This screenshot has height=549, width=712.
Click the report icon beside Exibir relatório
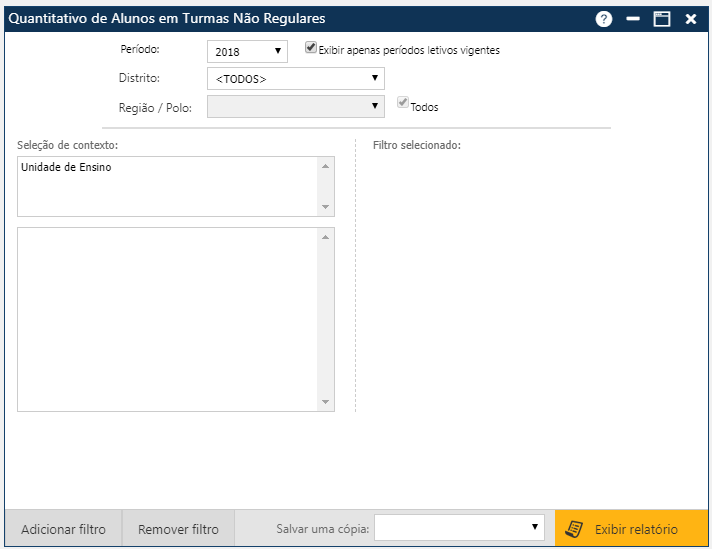pos(574,529)
